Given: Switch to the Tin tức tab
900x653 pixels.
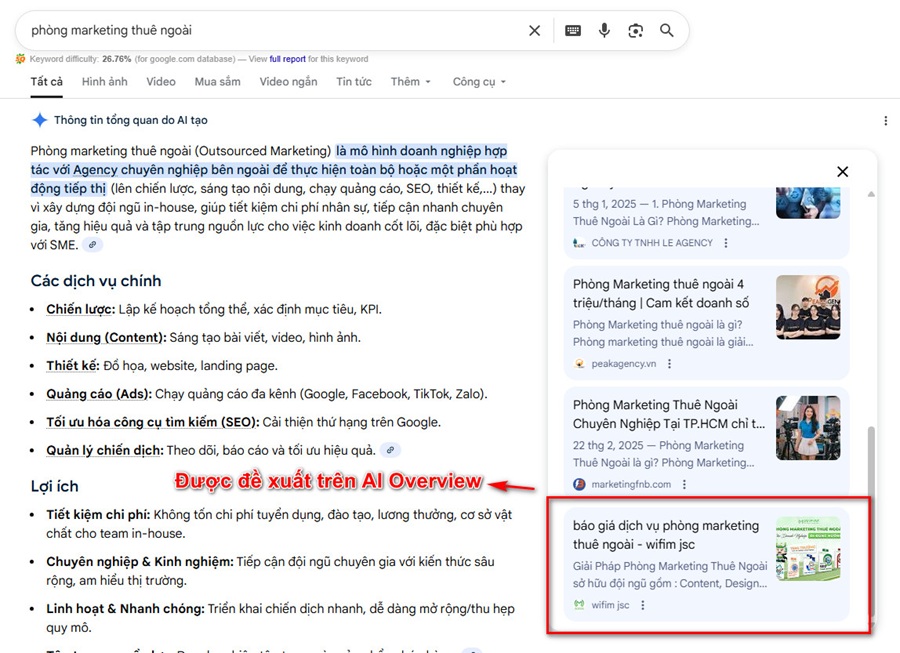Looking at the screenshot, I should pos(353,82).
